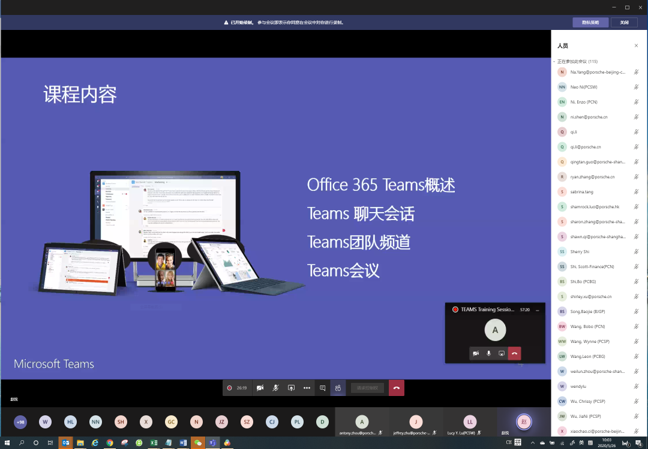Switch to Microsoft Teams taskbar icon
Screen dimensions: 648x449
[x=212, y=443]
